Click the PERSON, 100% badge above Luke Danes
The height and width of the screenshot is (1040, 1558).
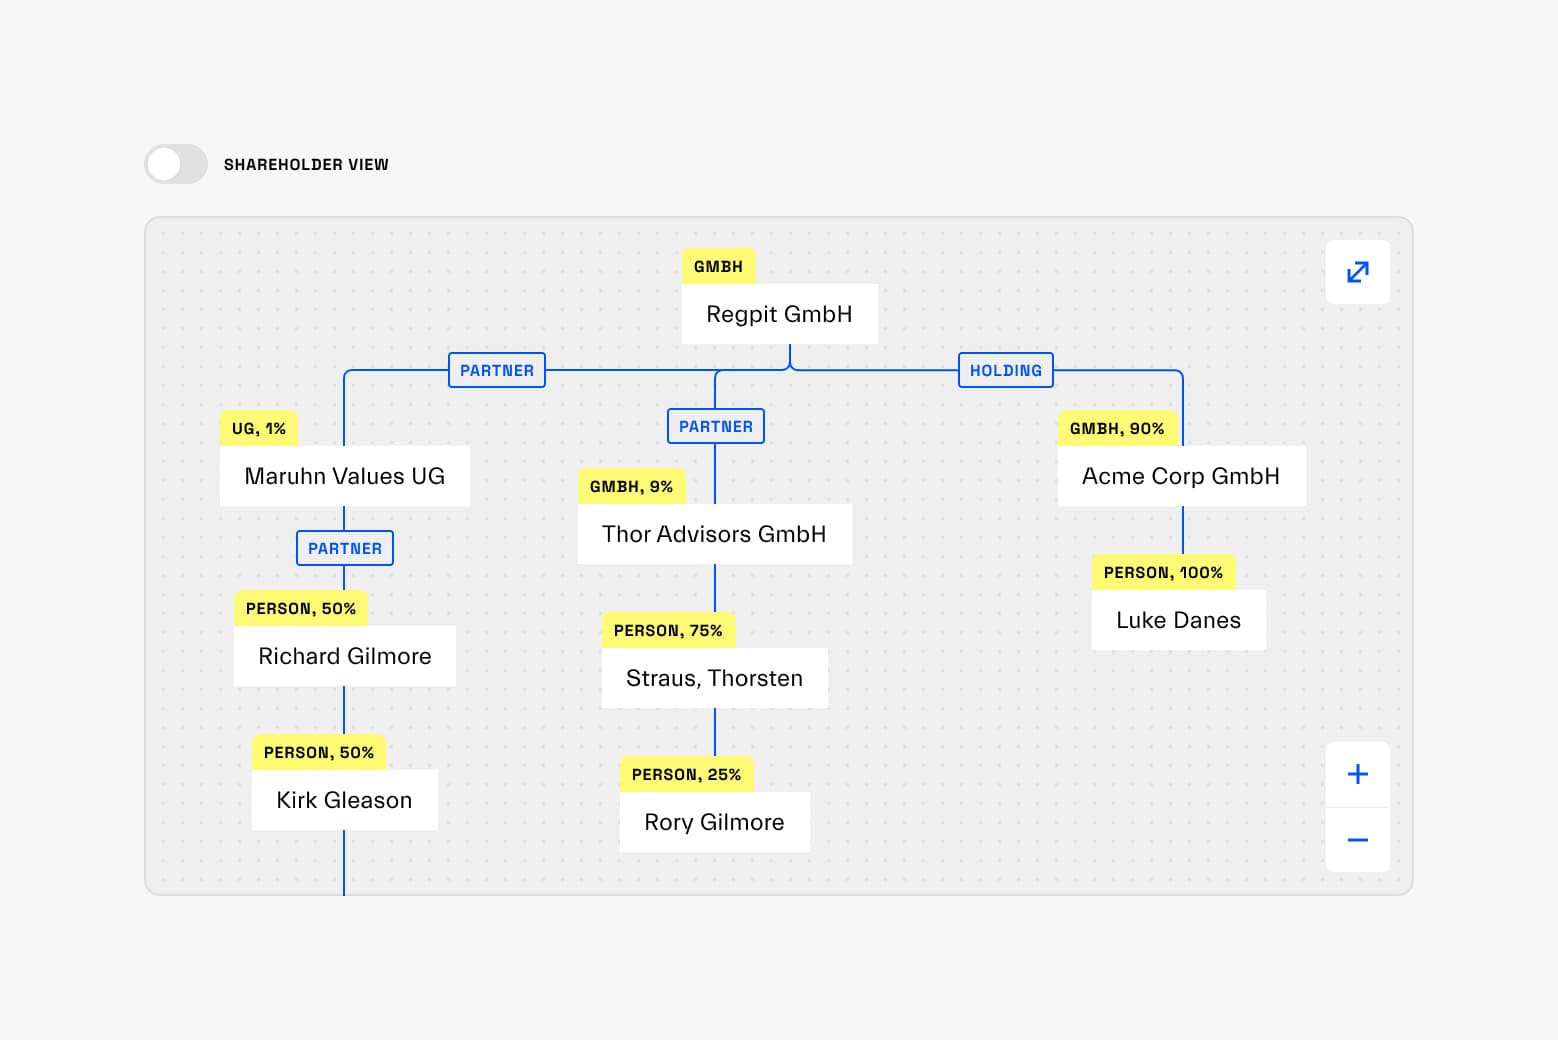1164,572
